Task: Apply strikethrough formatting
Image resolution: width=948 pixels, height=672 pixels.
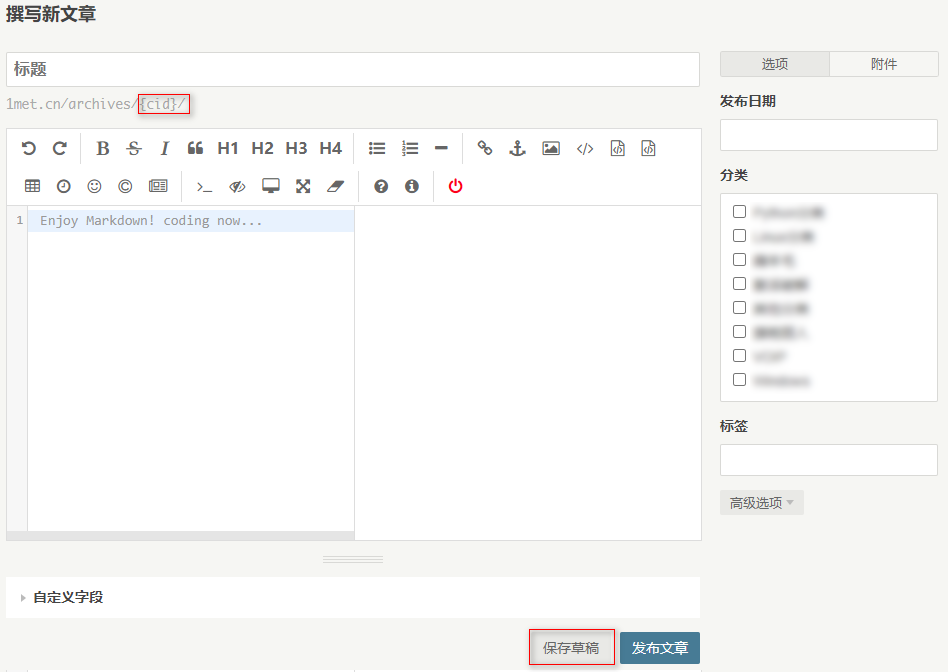Action: point(134,148)
